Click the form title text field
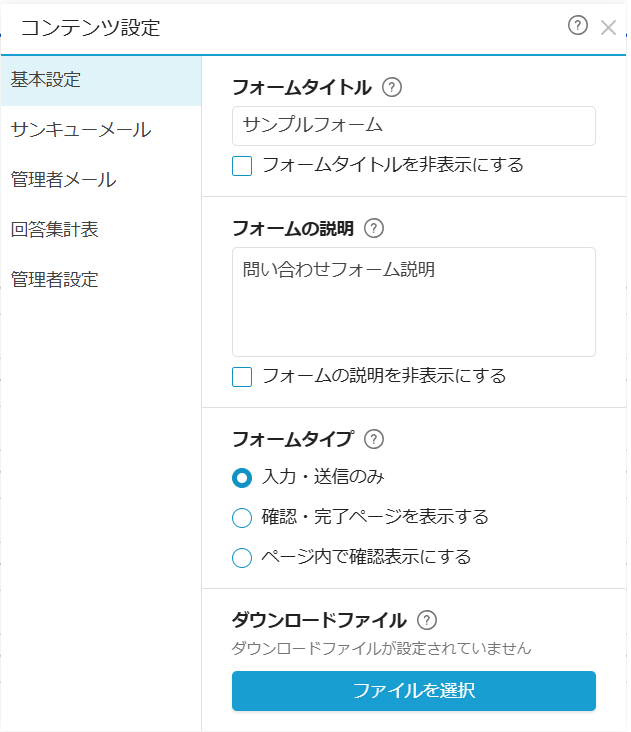Image resolution: width=631 pixels, height=732 pixels. pos(413,126)
